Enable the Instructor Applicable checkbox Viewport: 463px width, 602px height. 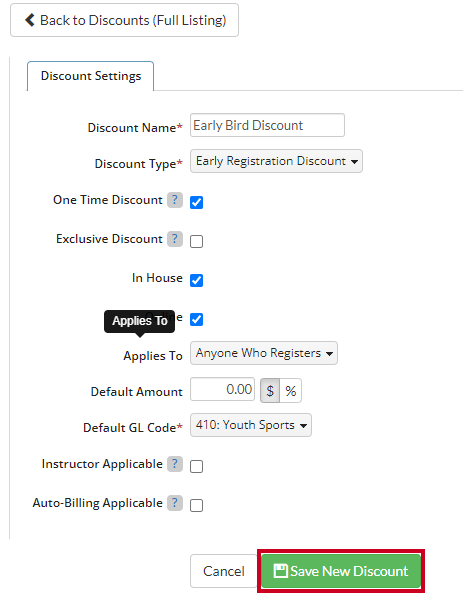pyautogui.click(x=197, y=466)
